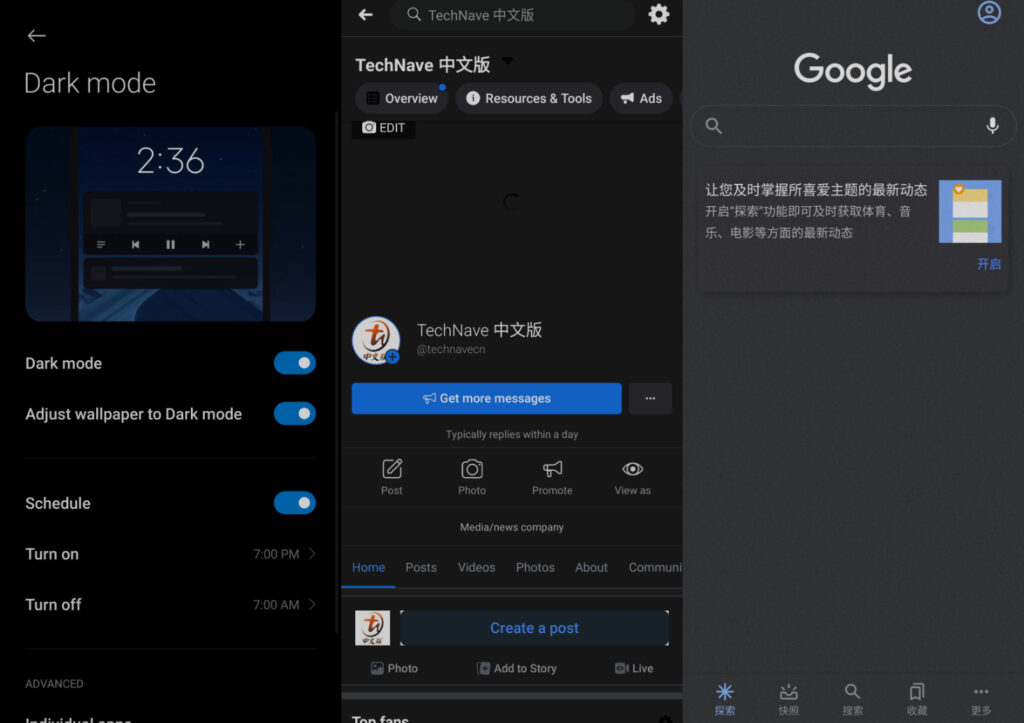Tap the Get more messages button
This screenshot has width=1024, height=723.
coord(487,398)
